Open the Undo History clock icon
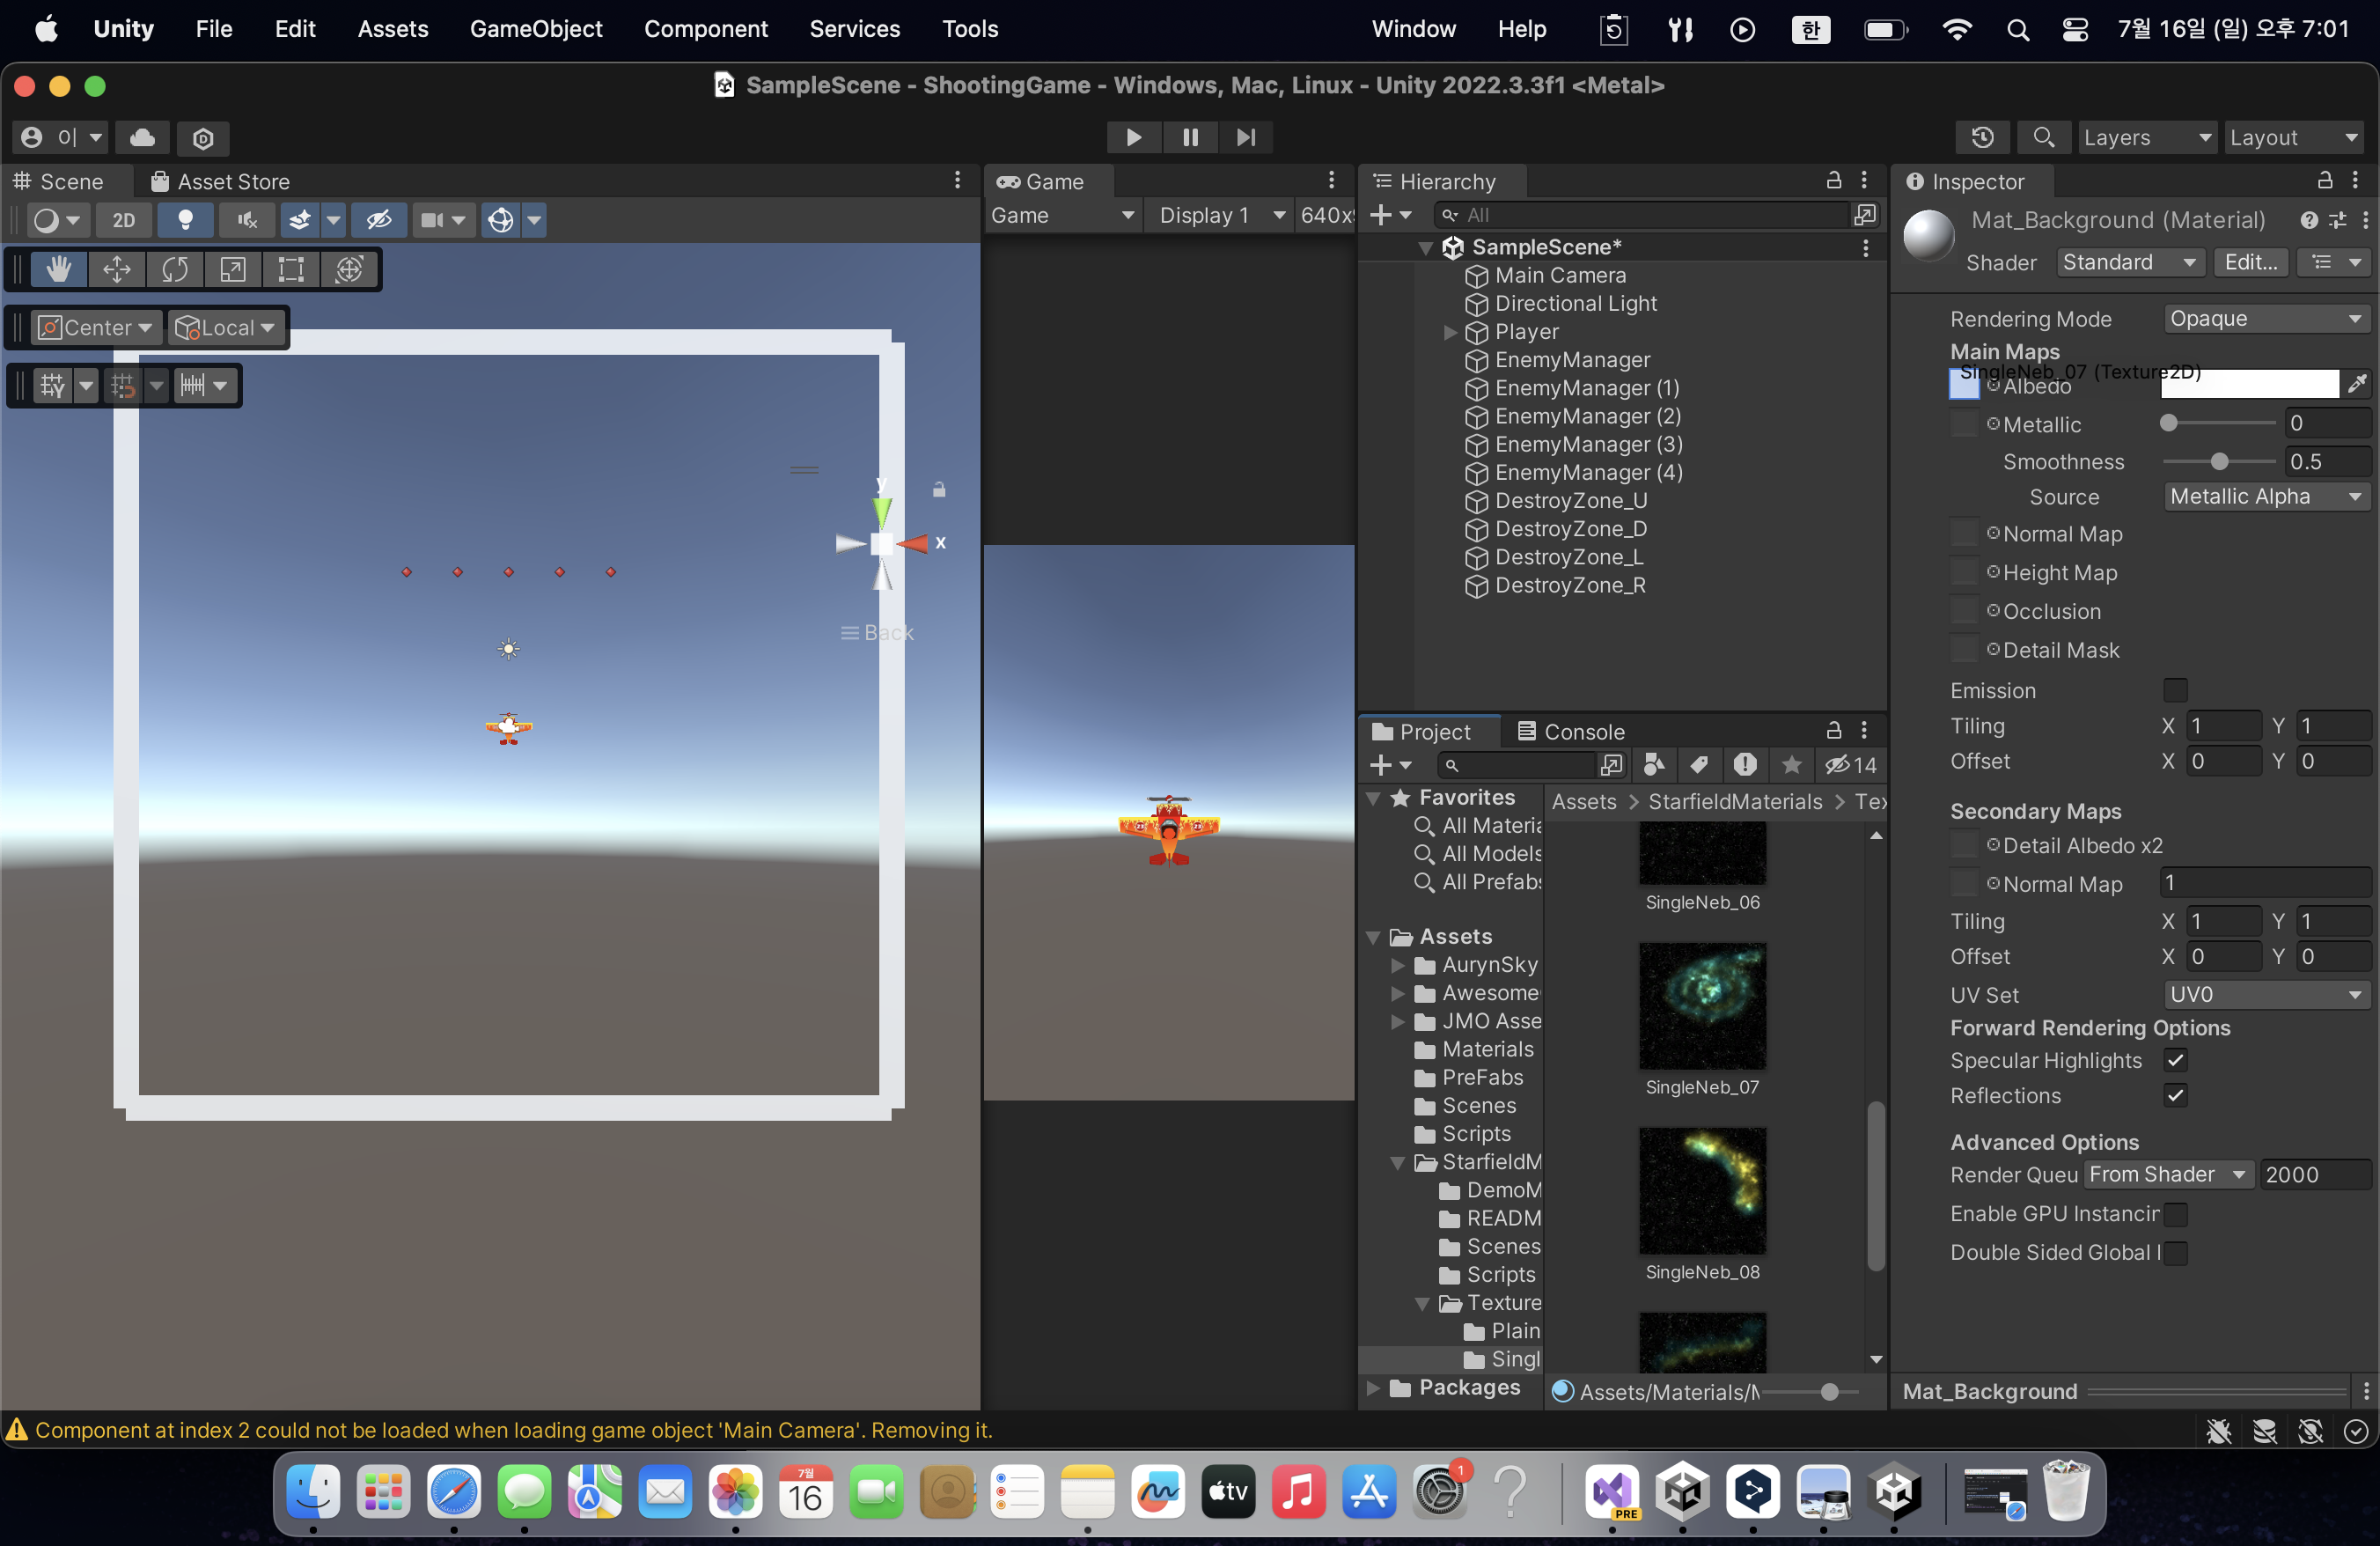2380x1546 pixels. (1982, 137)
